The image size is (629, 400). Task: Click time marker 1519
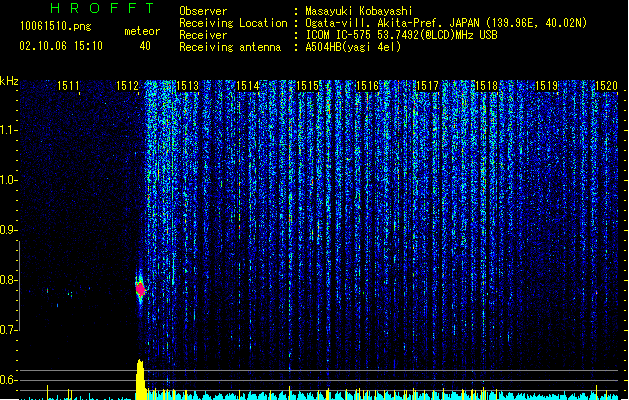[547, 85]
